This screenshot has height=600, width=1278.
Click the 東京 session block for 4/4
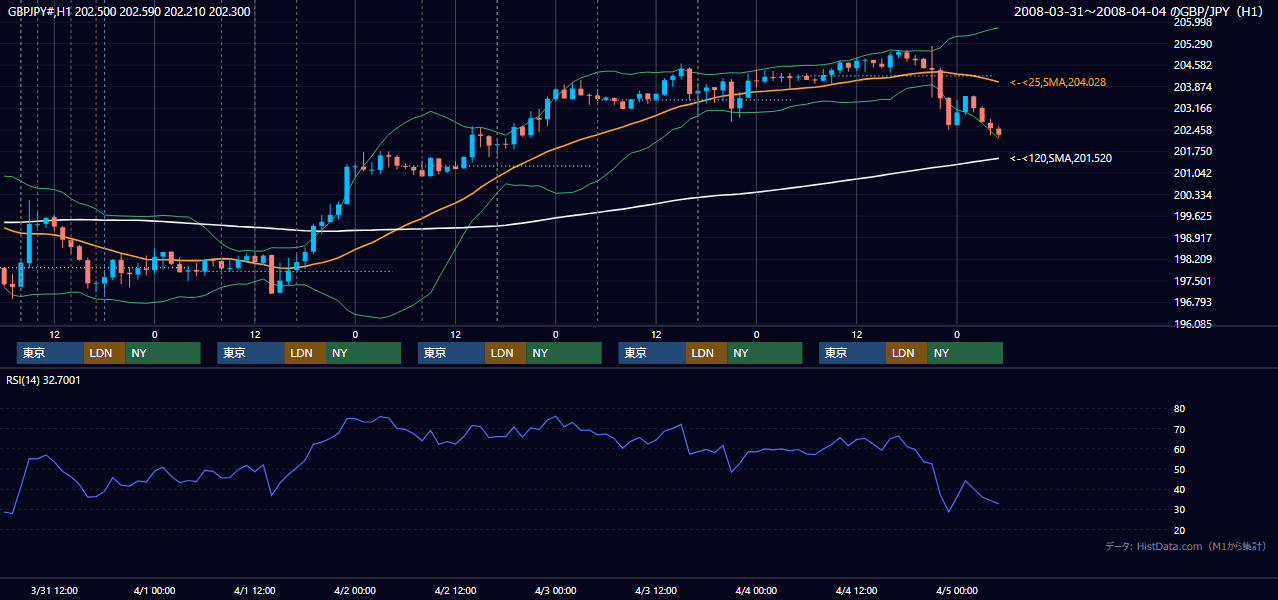[x=852, y=353]
